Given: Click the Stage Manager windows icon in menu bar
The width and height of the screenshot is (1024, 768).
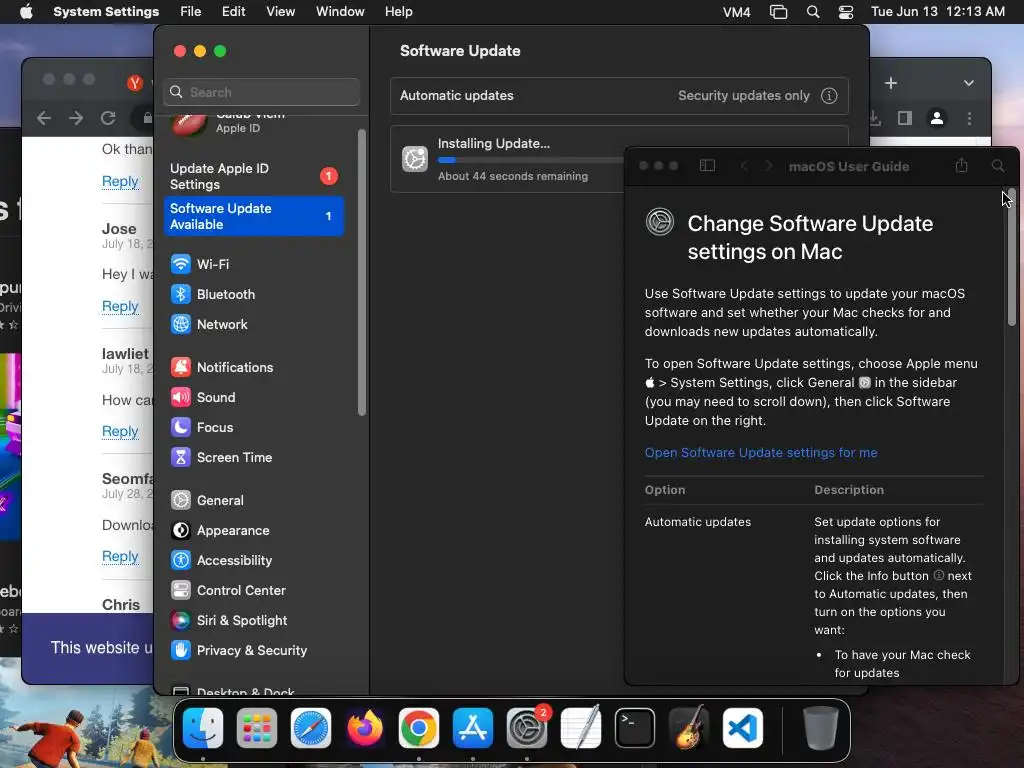Looking at the screenshot, I should click(778, 12).
